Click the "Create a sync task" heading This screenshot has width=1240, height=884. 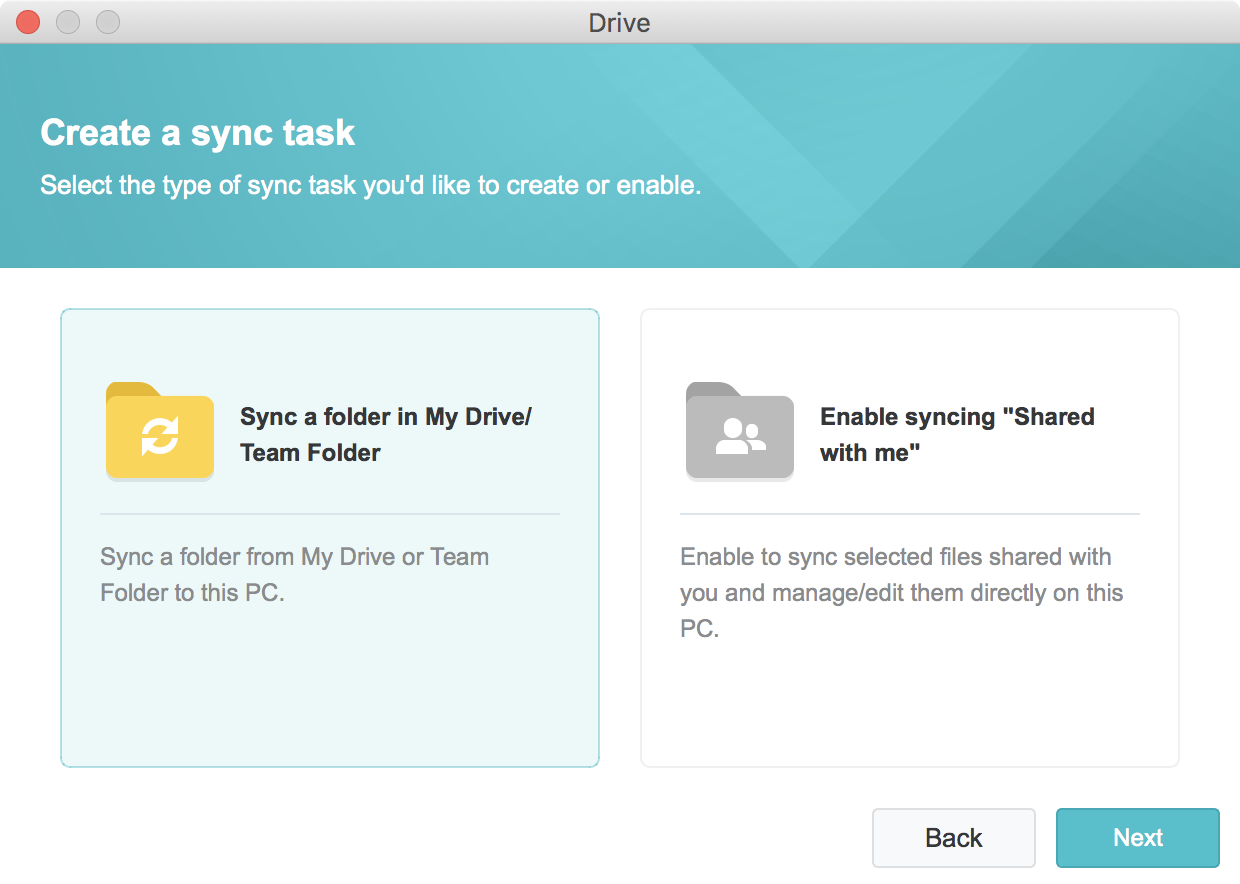pyautogui.click(x=197, y=133)
